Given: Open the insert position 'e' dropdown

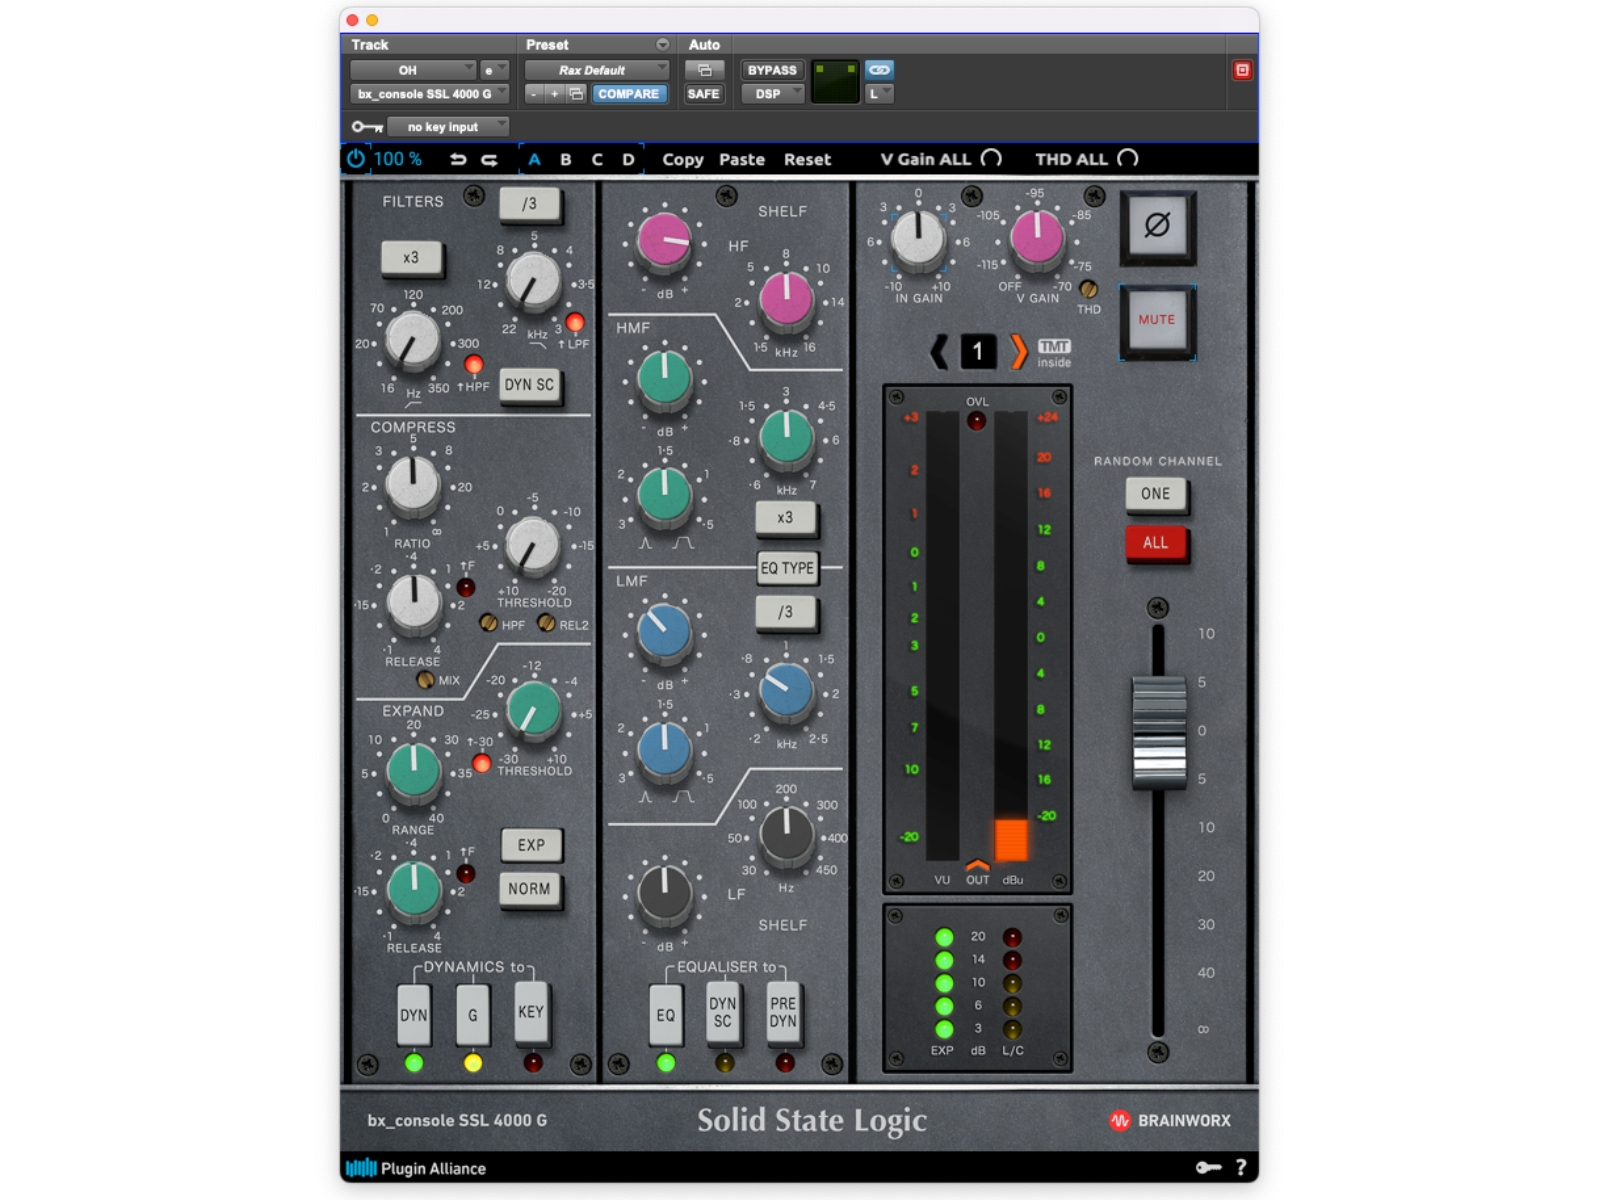Looking at the screenshot, I should (x=495, y=70).
